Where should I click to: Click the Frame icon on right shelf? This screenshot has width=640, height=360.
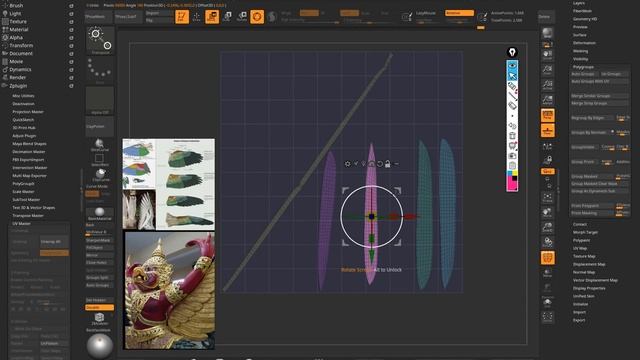click(547, 198)
